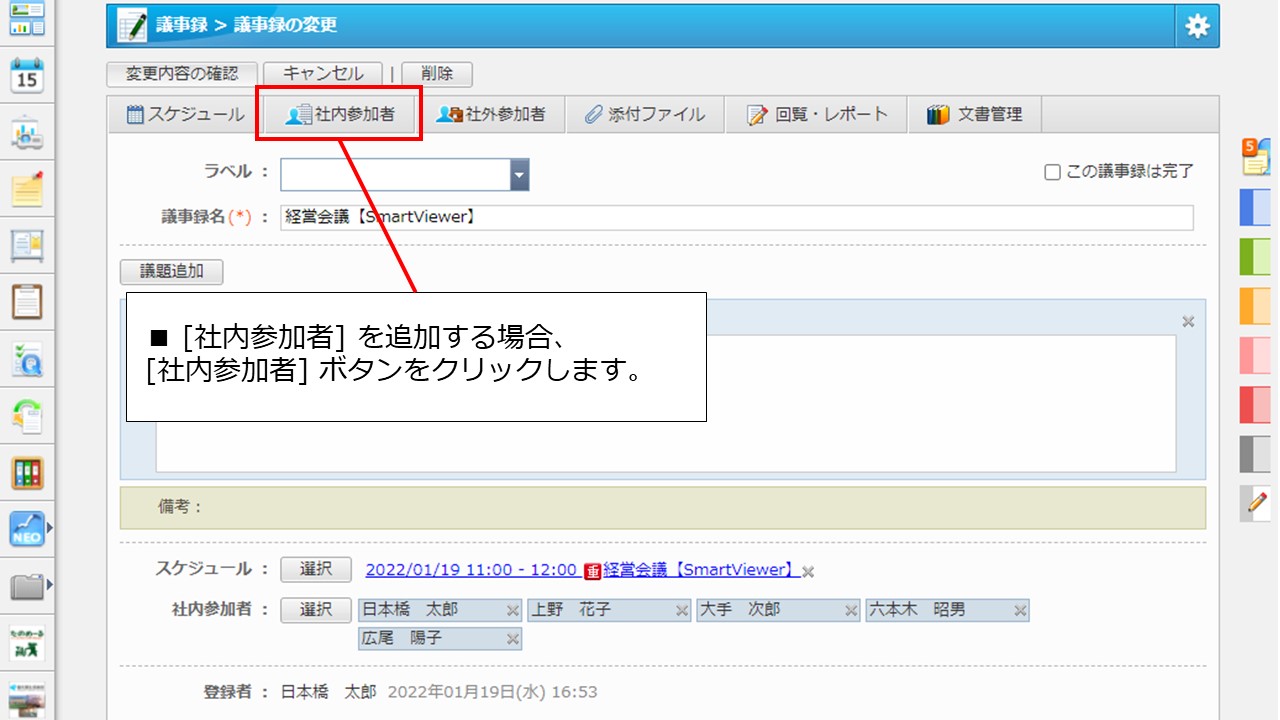This screenshot has width=1280, height=720.
Task: Expand the folder icon submenu arrow
Action: (x=50, y=585)
